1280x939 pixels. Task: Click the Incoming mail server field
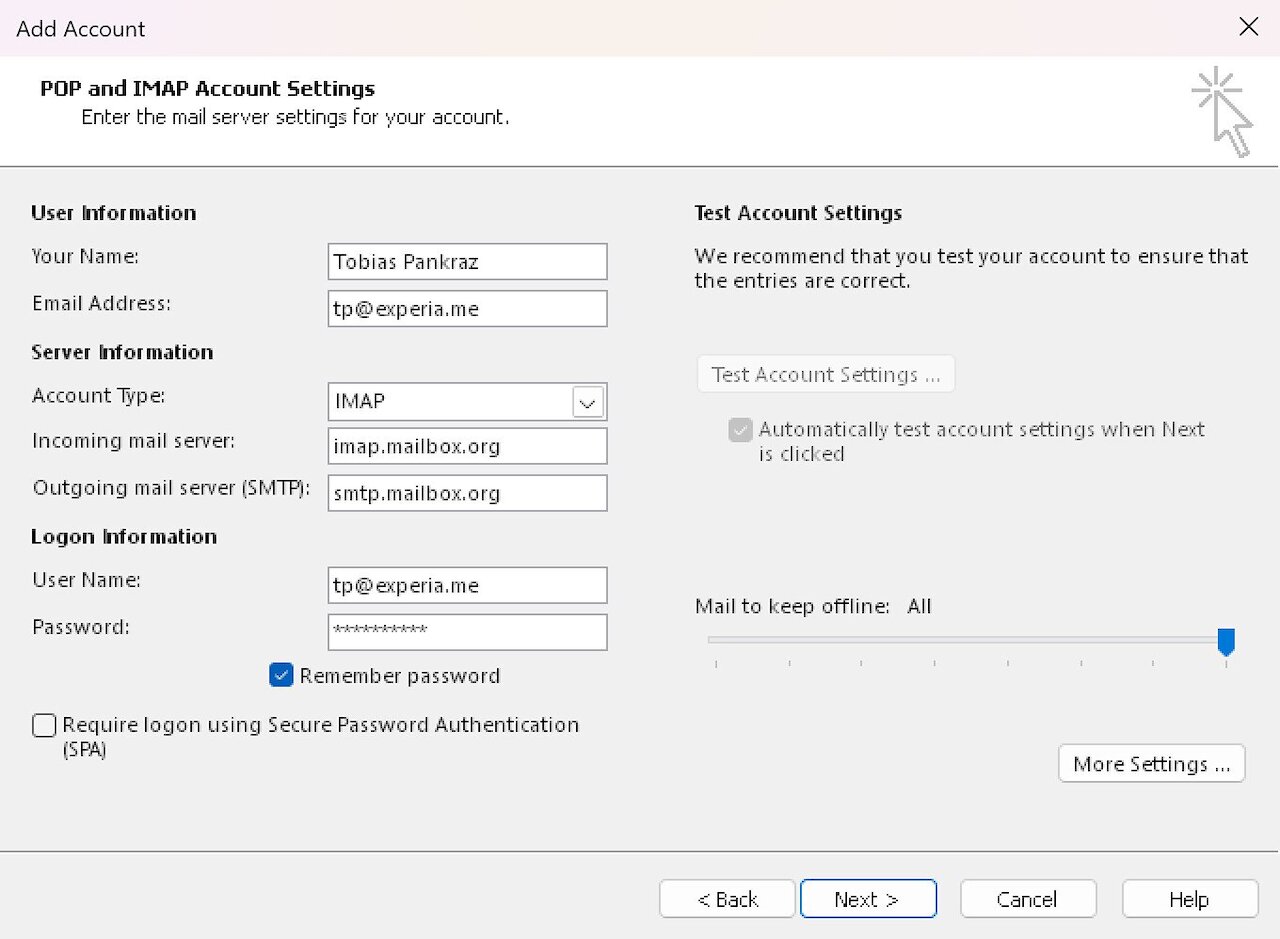pos(467,446)
